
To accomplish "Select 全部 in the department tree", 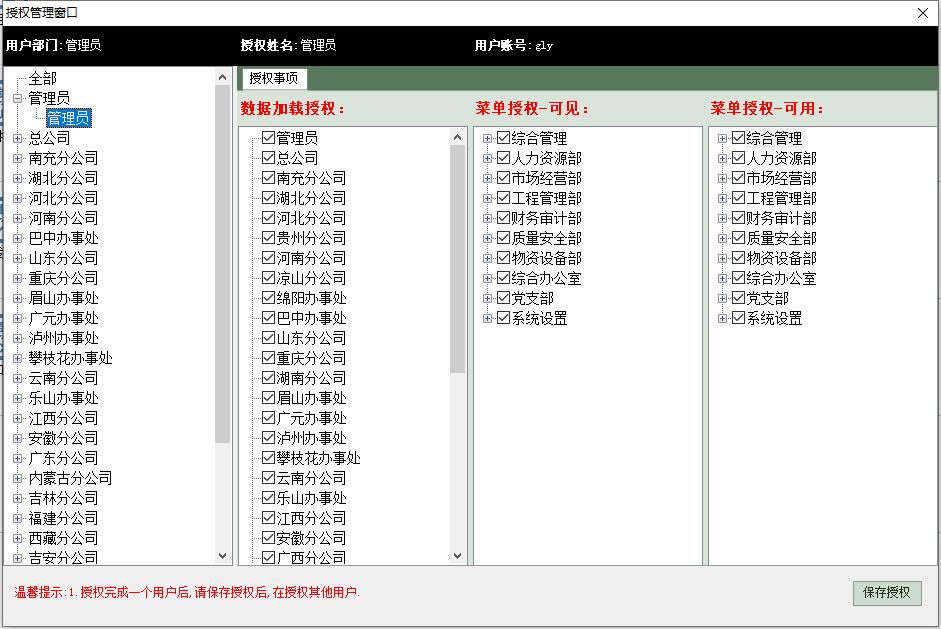I will (43, 78).
